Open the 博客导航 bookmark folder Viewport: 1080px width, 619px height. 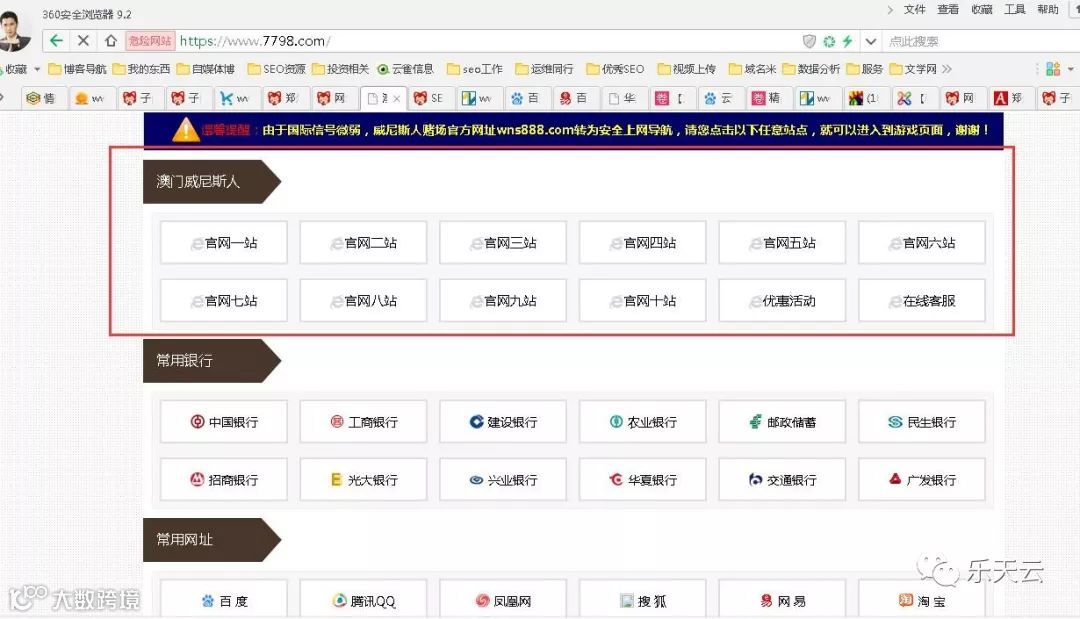pos(77,69)
